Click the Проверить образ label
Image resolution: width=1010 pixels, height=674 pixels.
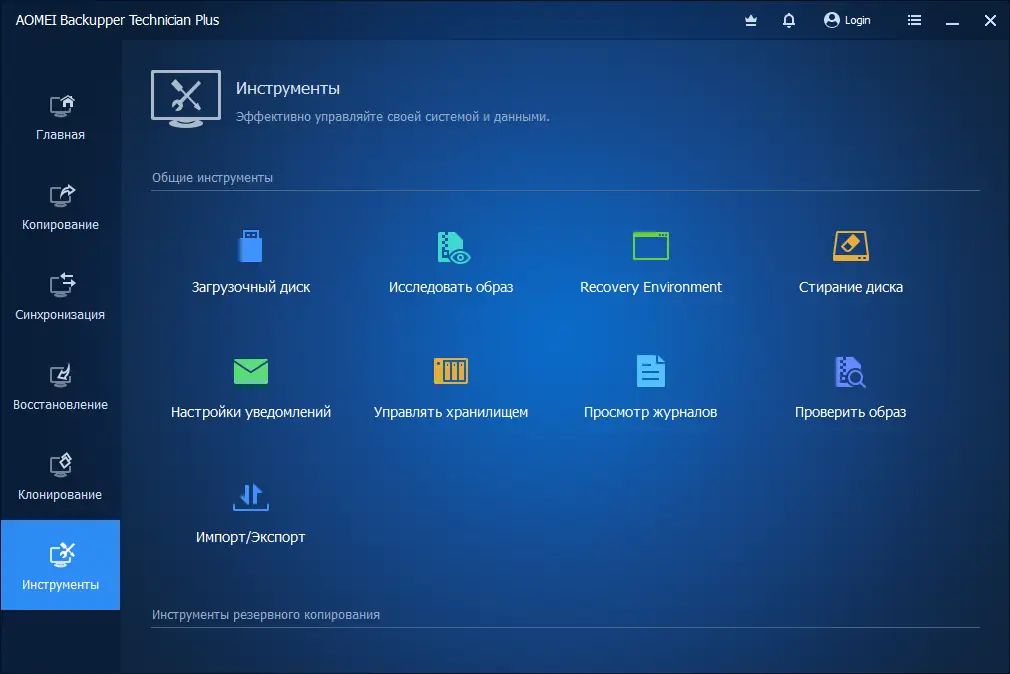pyautogui.click(x=850, y=412)
